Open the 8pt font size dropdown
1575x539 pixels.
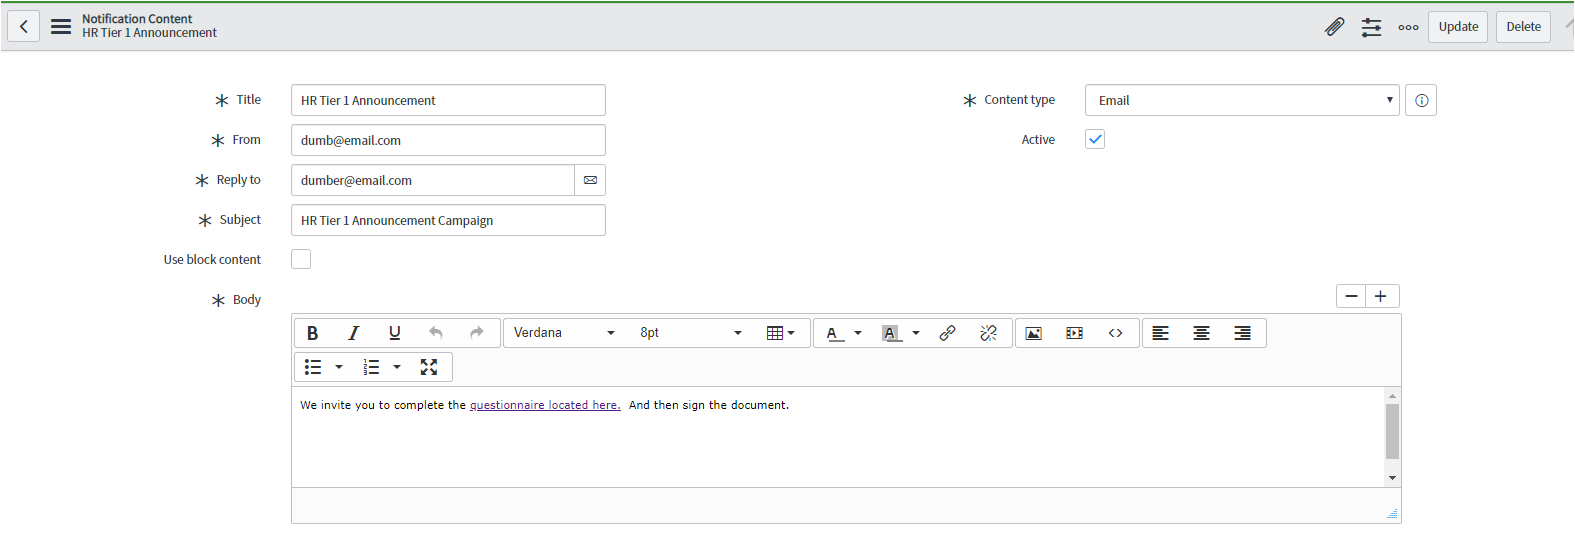pos(690,333)
